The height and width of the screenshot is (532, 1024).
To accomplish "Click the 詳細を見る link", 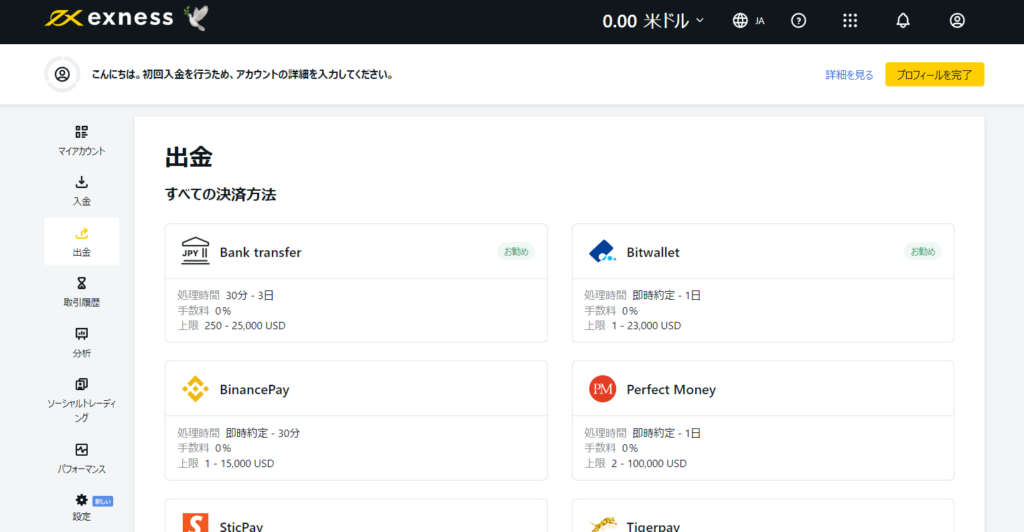I will [x=849, y=75].
